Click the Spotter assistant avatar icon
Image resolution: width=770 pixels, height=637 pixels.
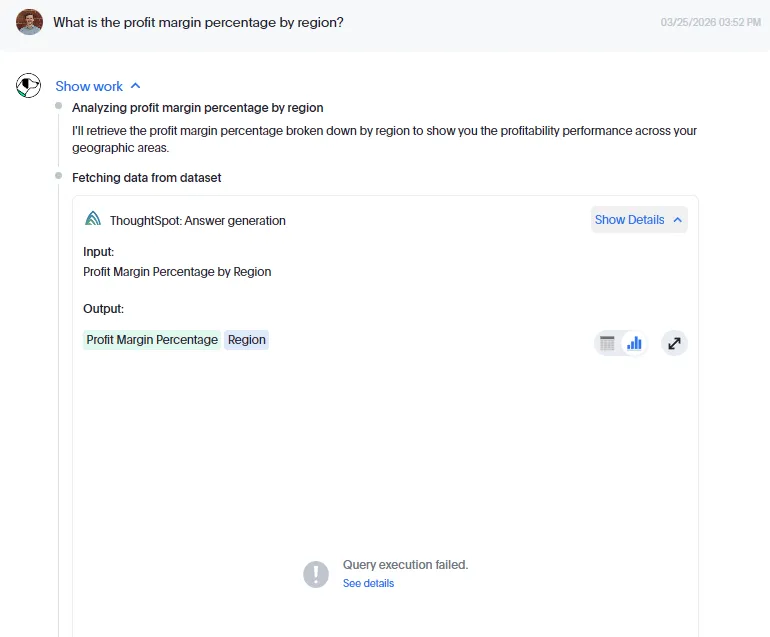28,86
